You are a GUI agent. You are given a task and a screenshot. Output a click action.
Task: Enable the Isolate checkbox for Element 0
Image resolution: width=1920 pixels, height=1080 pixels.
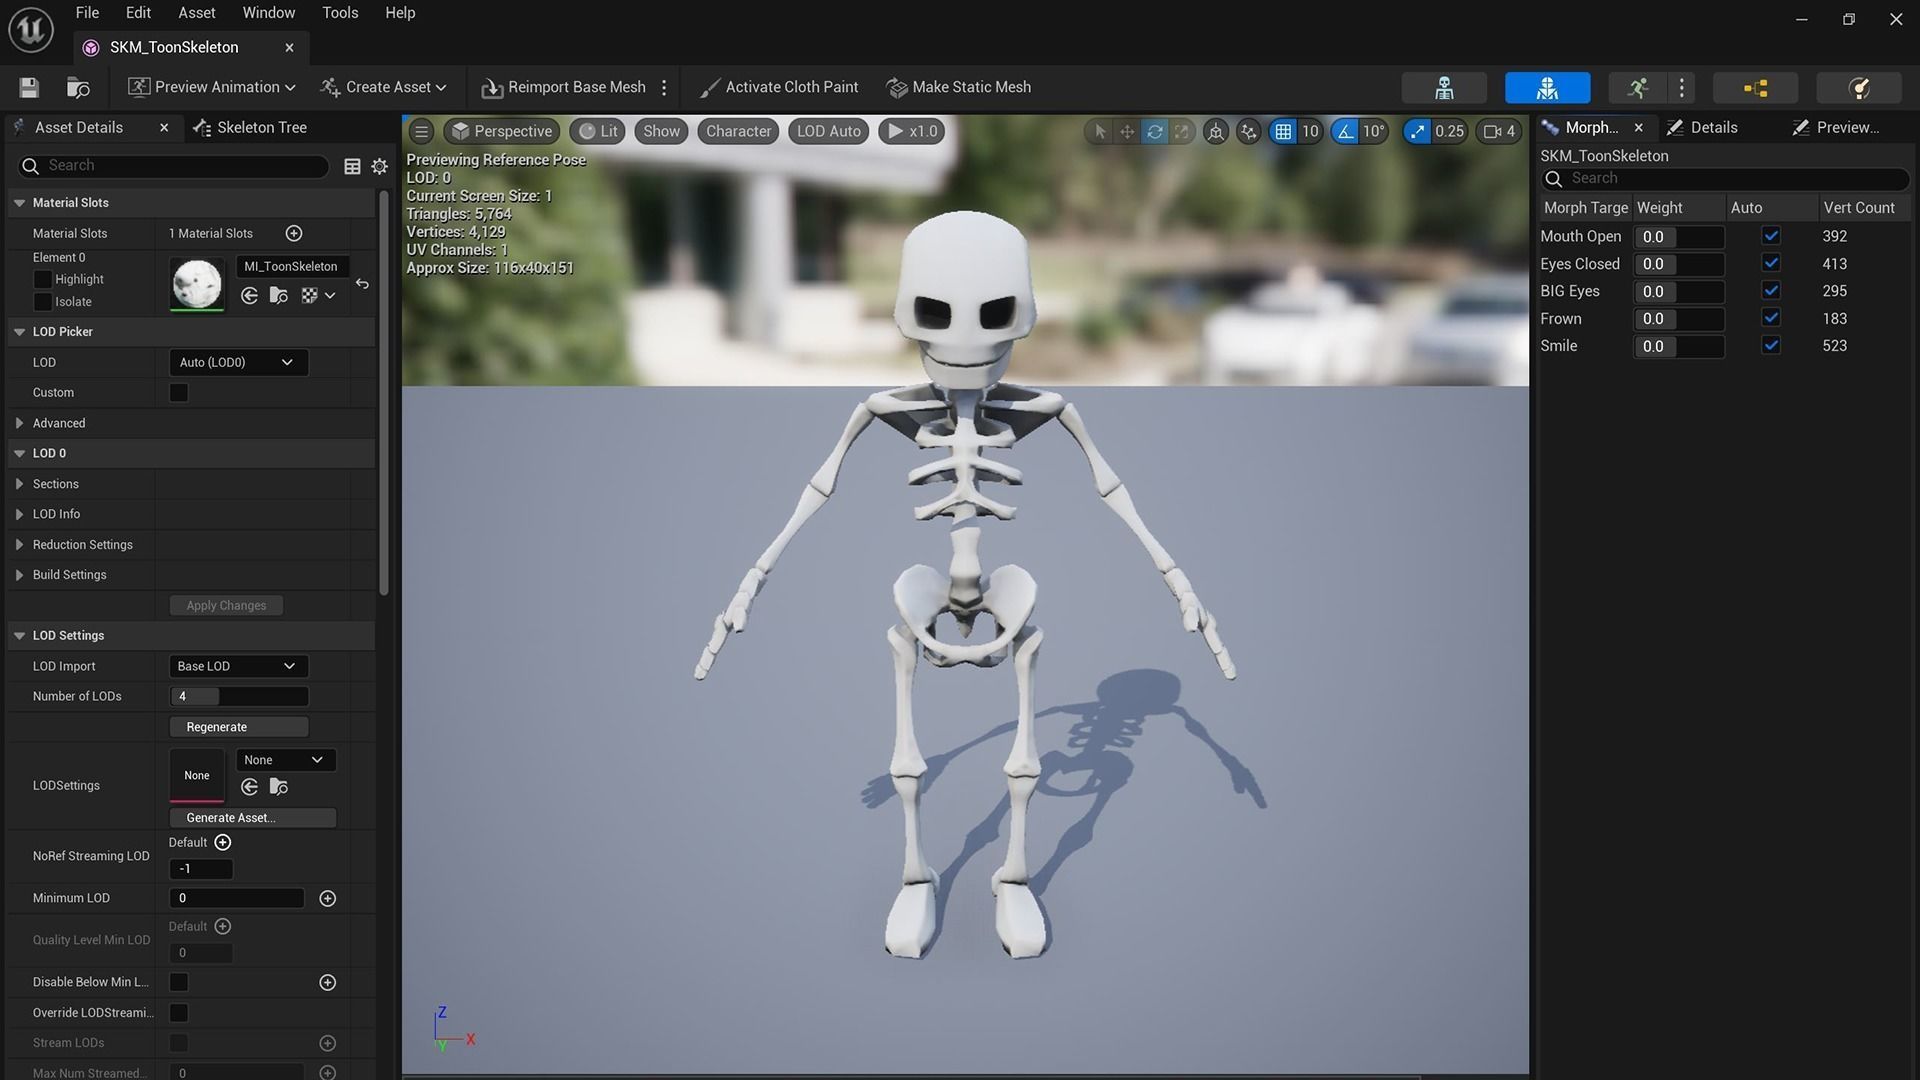point(42,302)
